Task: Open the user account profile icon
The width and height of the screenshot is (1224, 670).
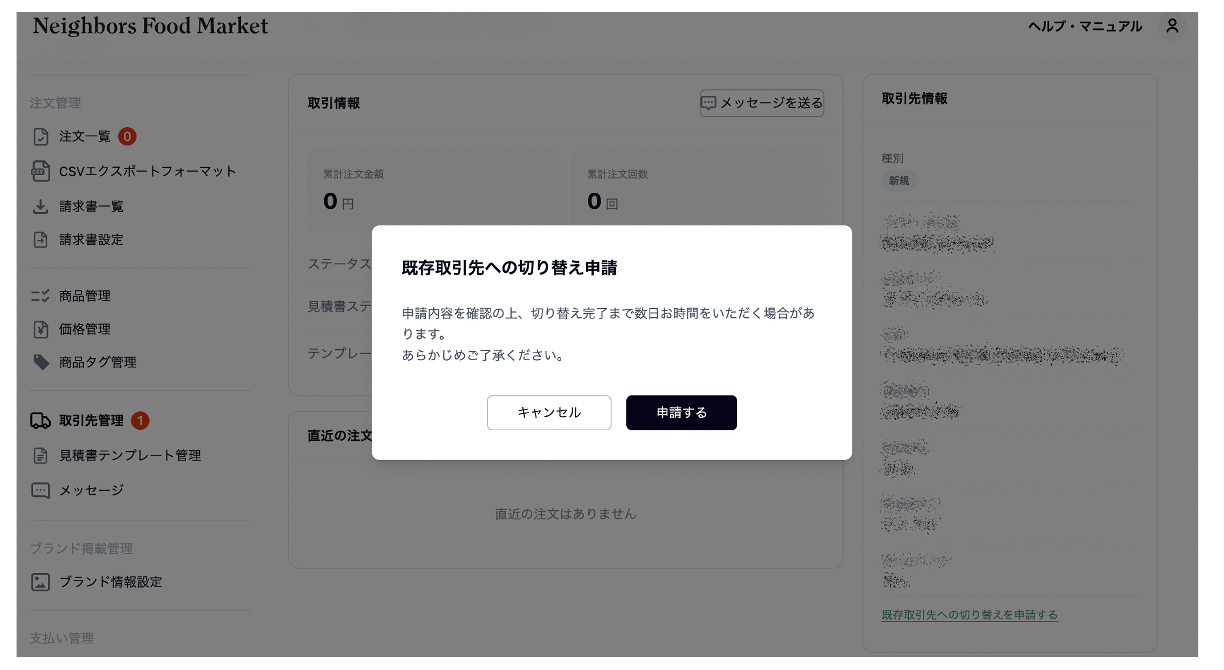Action: coord(1172,26)
